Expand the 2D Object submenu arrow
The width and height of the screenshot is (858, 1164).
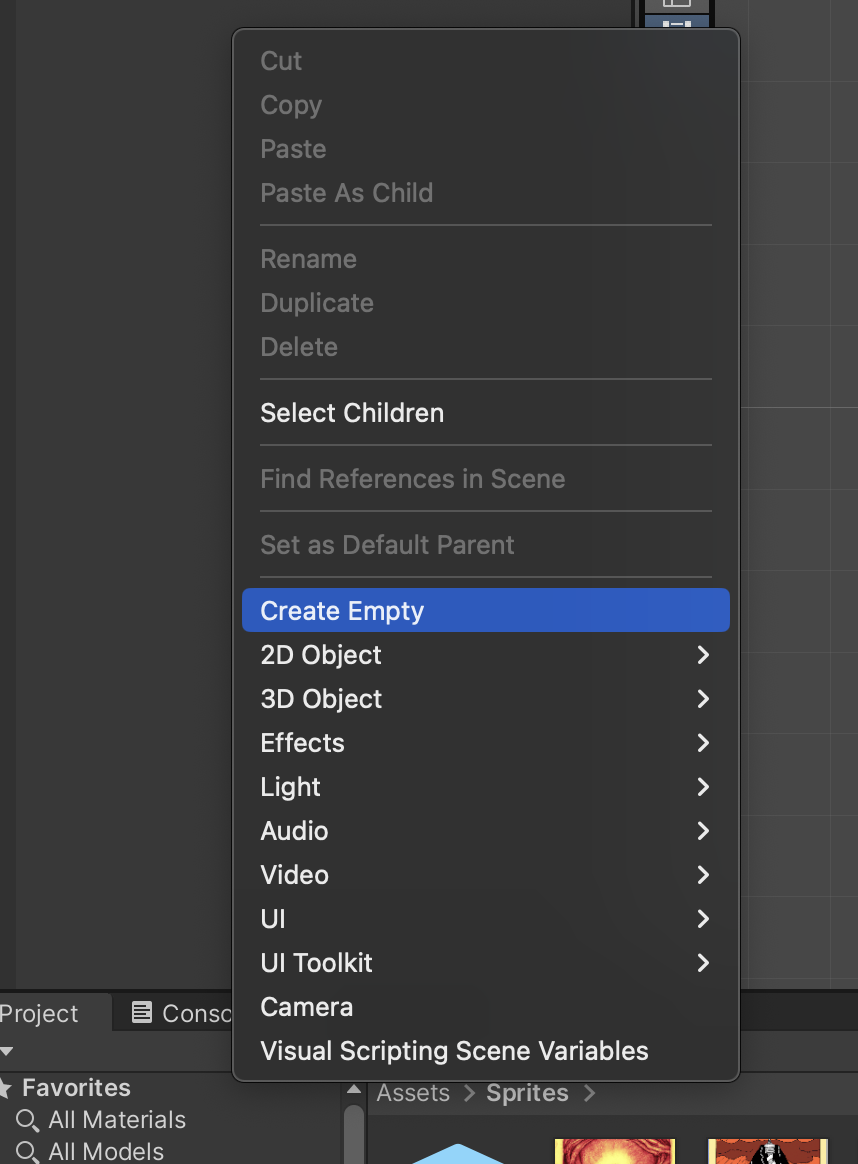click(x=703, y=655)
